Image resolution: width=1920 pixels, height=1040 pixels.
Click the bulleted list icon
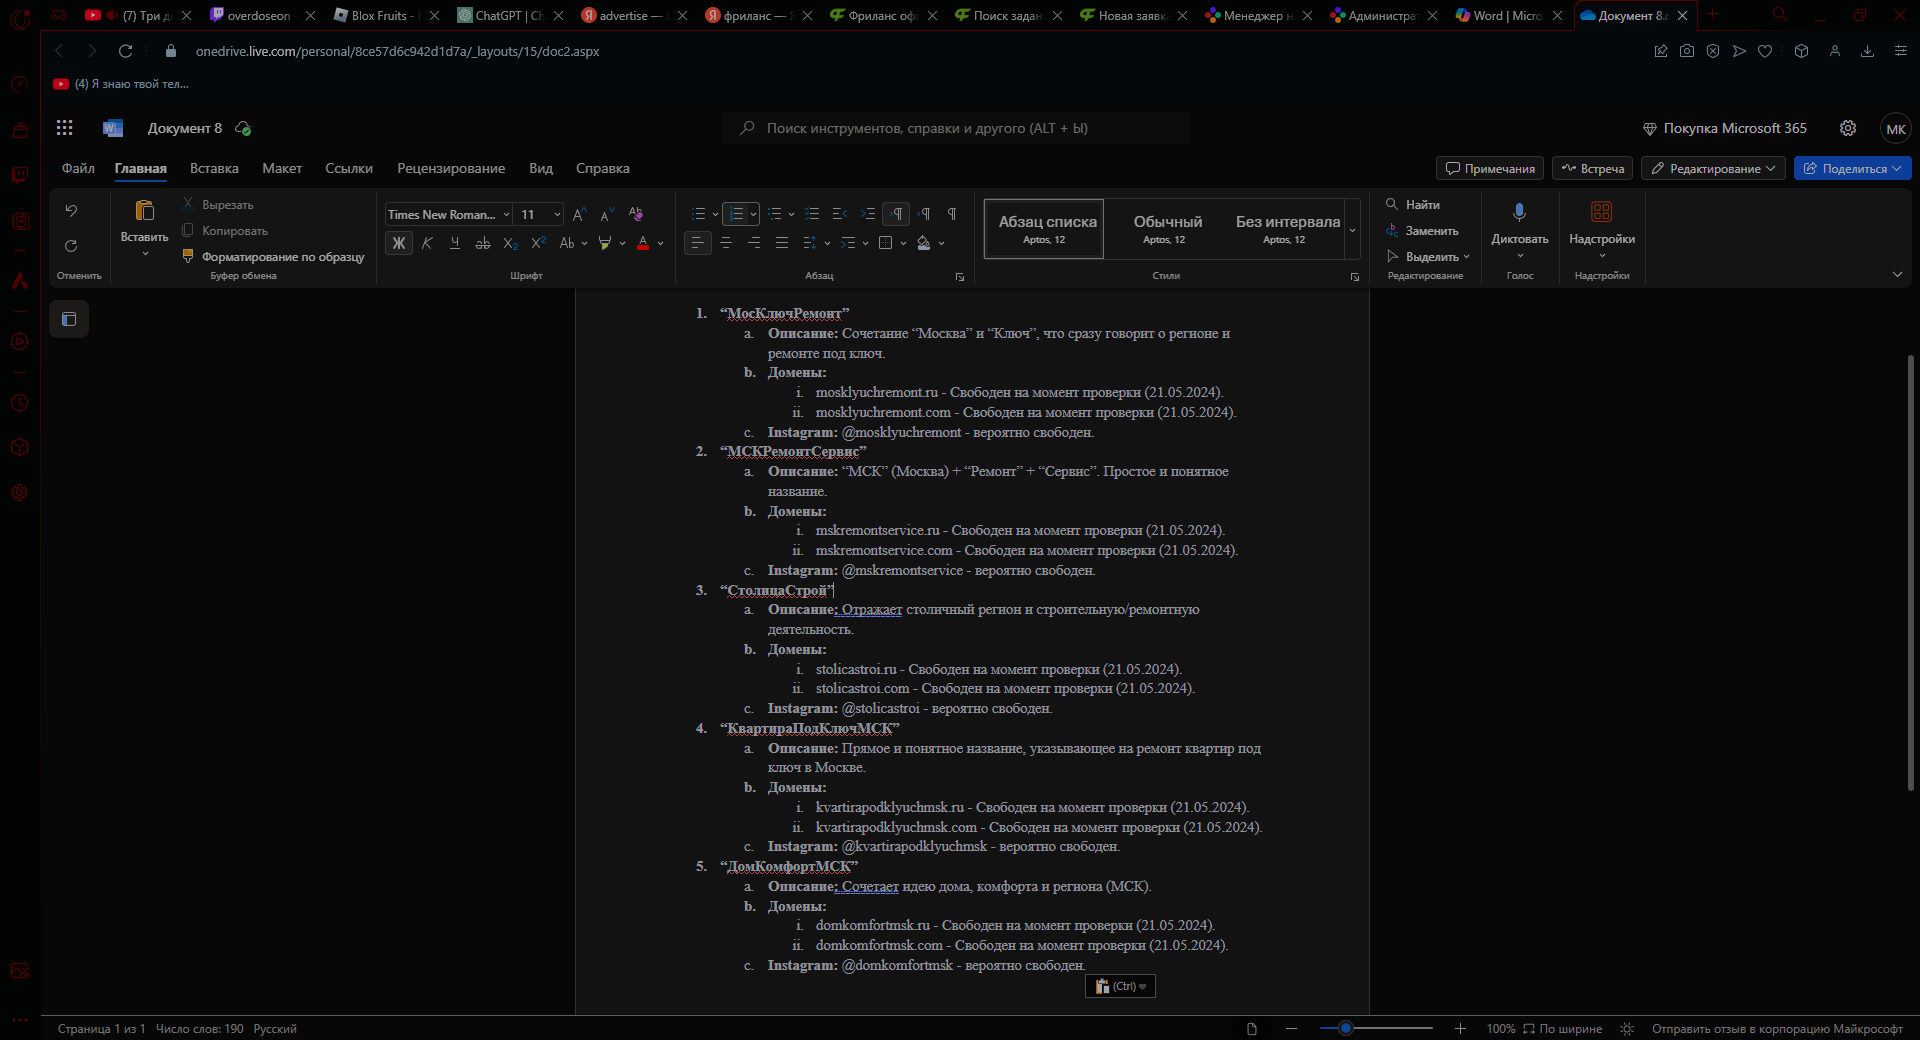click(x=699, y=214)
